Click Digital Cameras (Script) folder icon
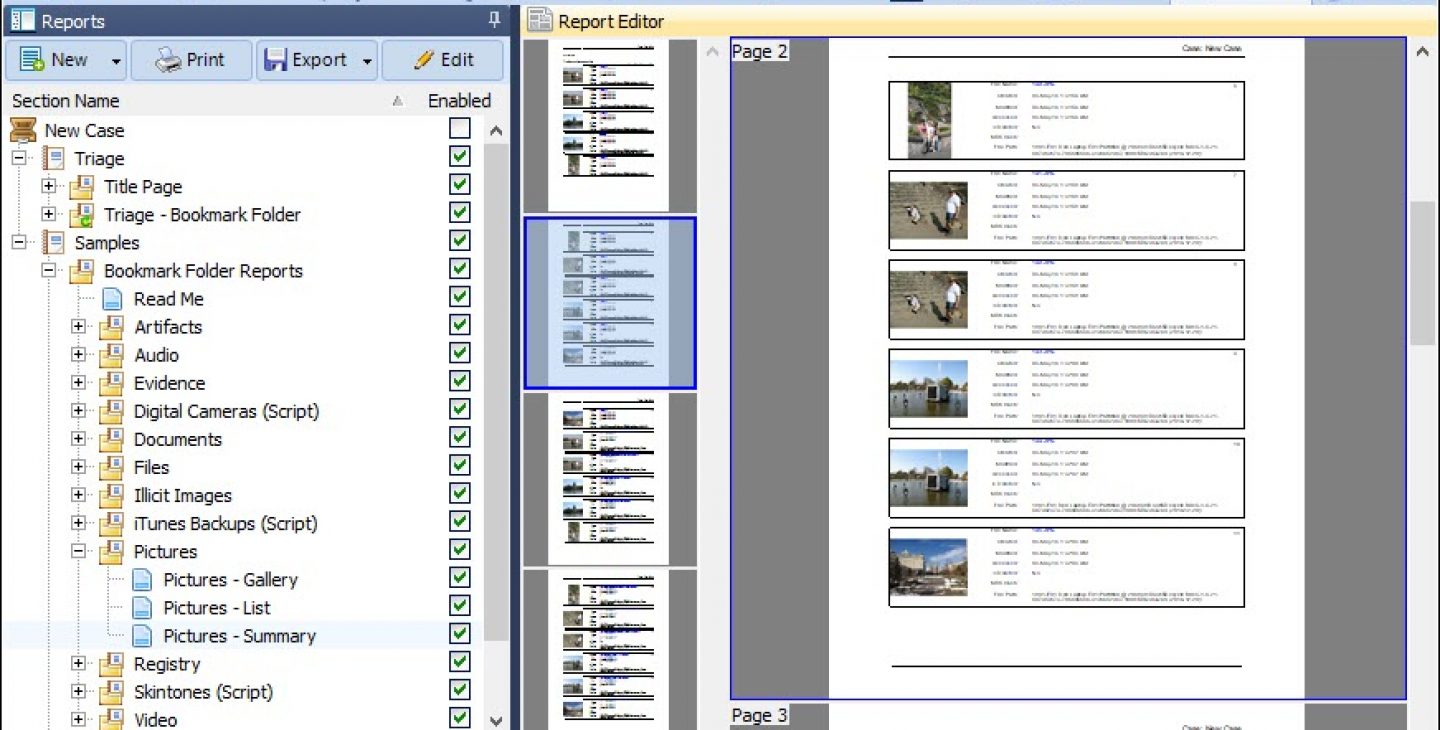The height and width of the screenshot is (730, 1440). [x=112, y=410]
